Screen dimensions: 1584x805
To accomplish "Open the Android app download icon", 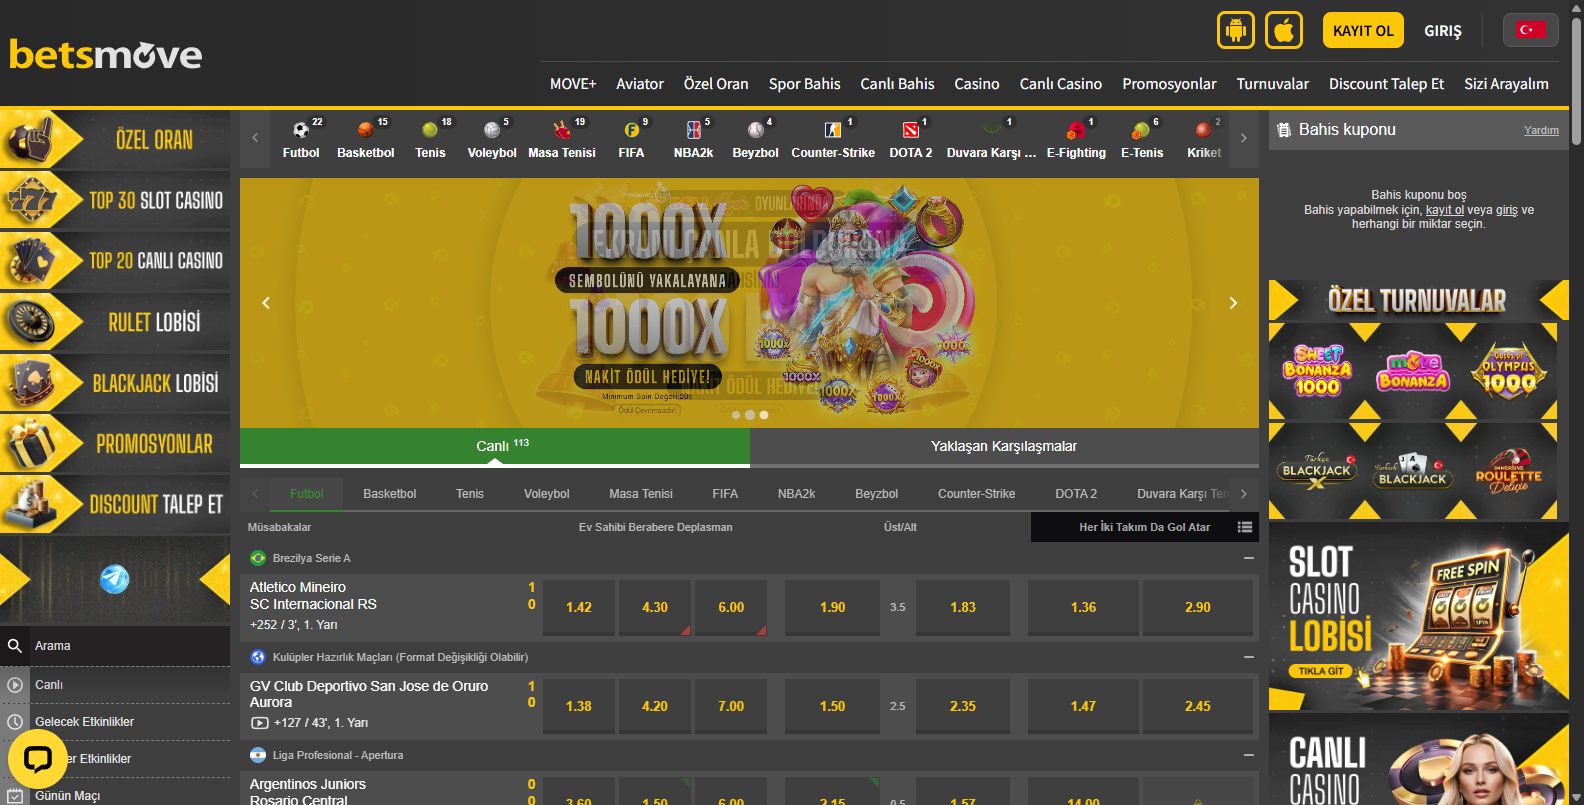I will [x=1235, y=30].
